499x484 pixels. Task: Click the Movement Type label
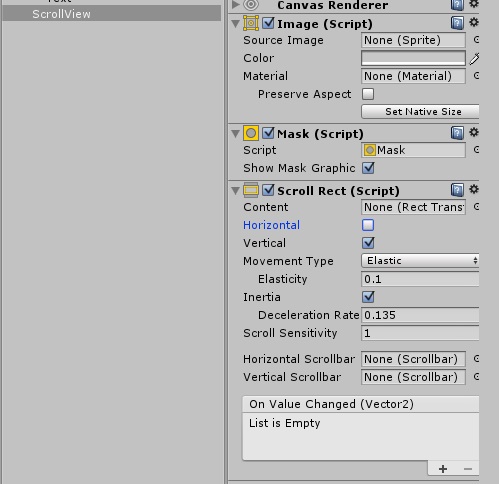coord(288,261)
